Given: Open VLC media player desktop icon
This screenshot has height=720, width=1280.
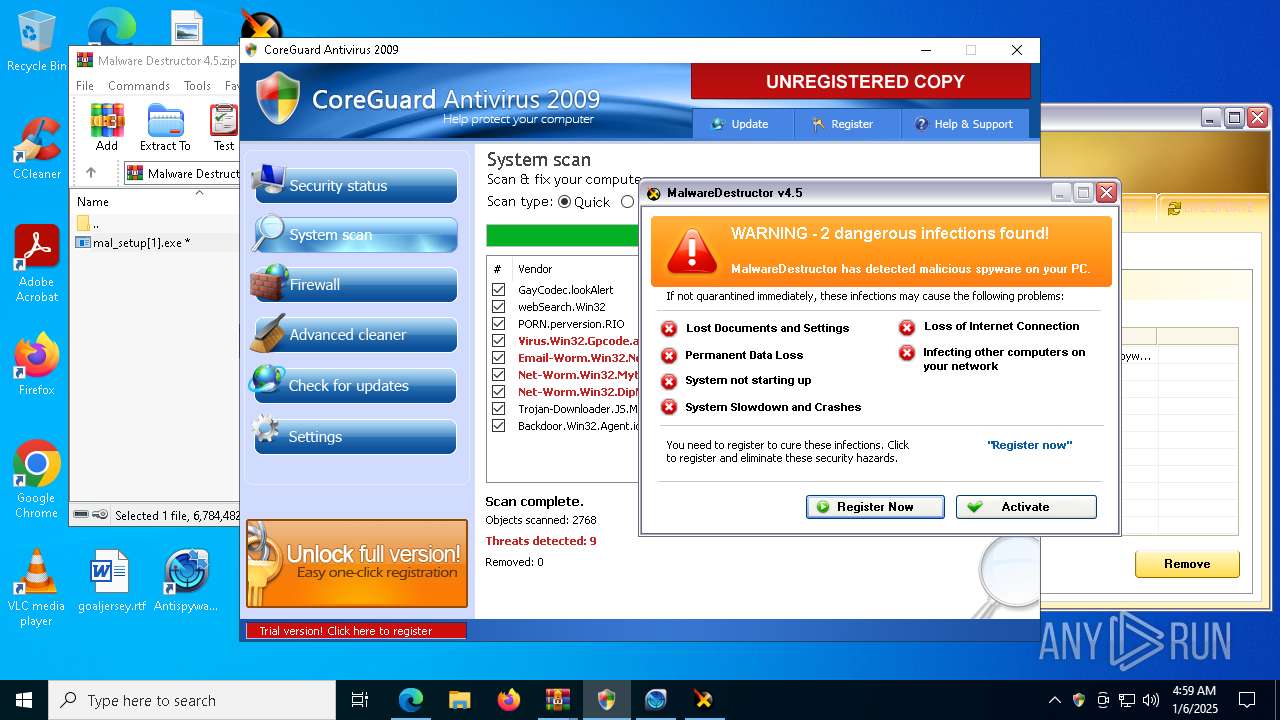Looking at the screenshot, I should coord(36,588).
